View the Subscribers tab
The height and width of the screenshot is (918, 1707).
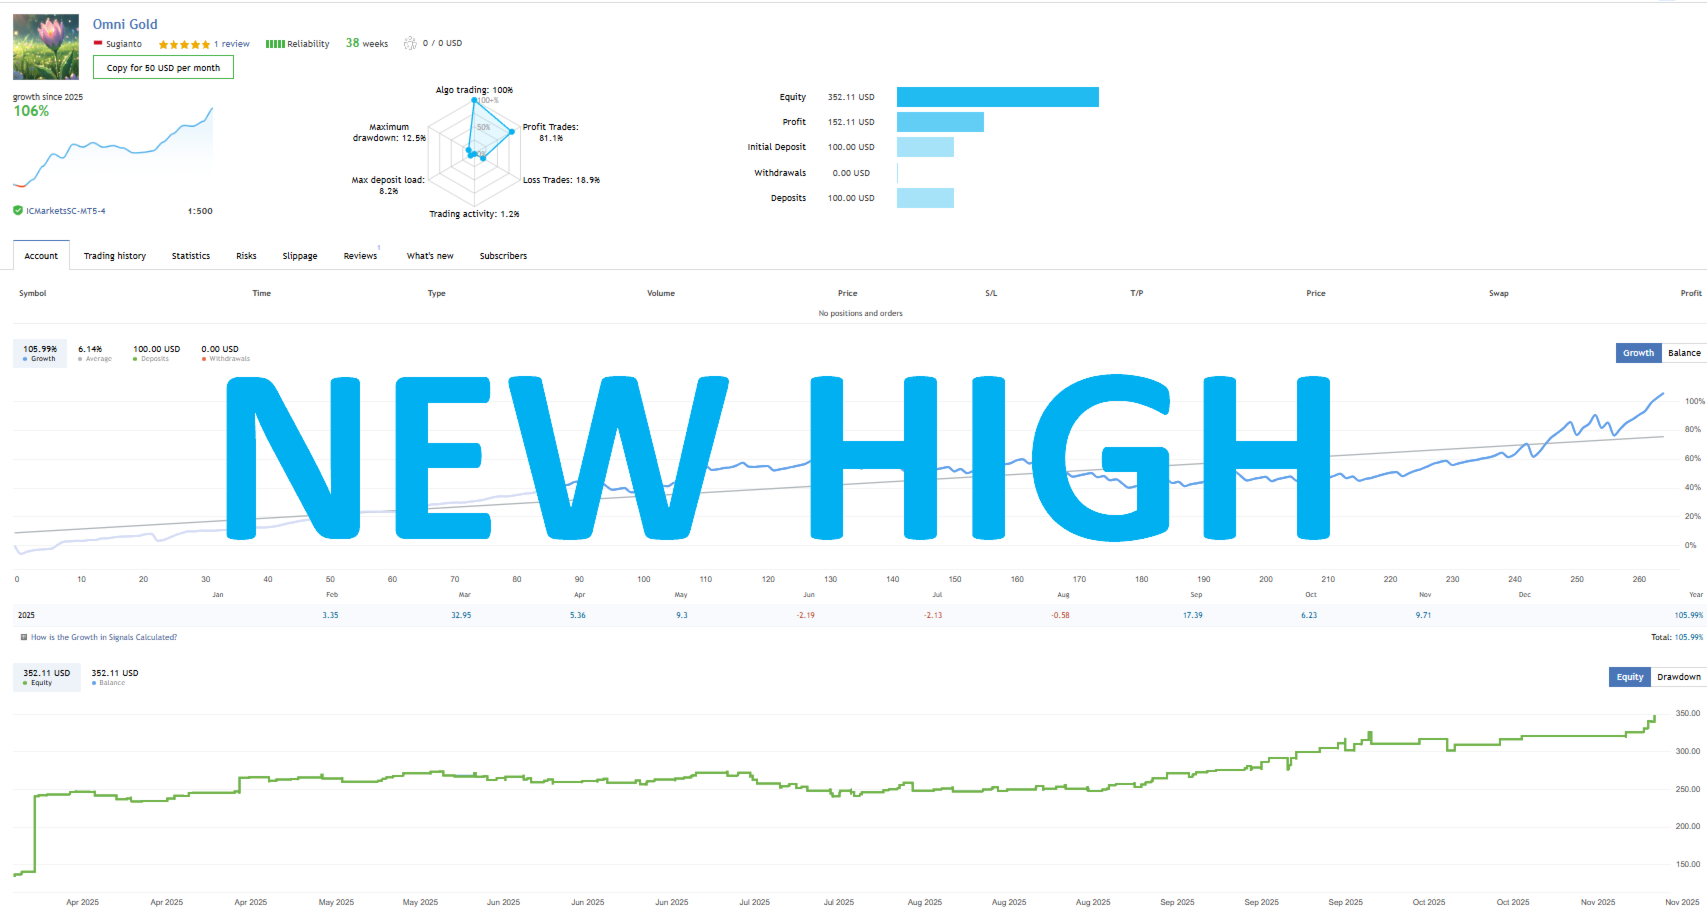tap(503, 256)
